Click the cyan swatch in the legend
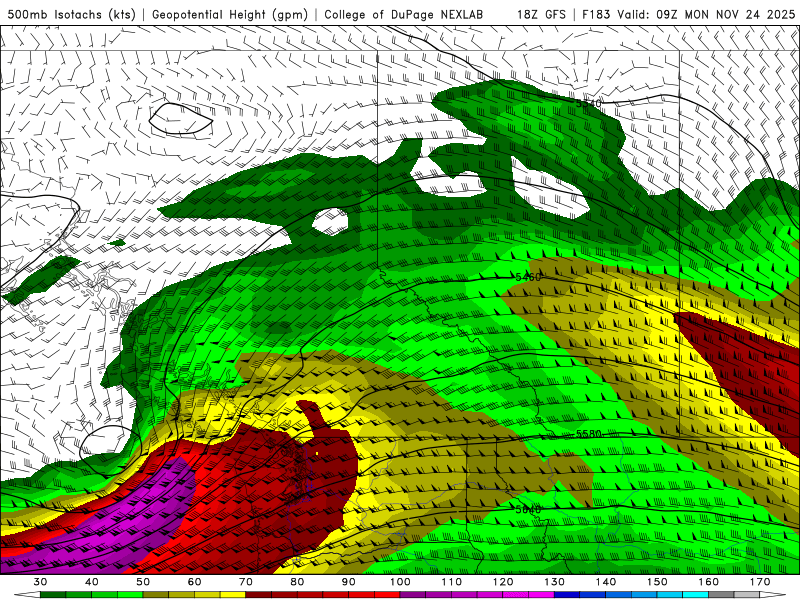Image resolution: width=800 pixels, height=600 pixels. pos(695,595)
